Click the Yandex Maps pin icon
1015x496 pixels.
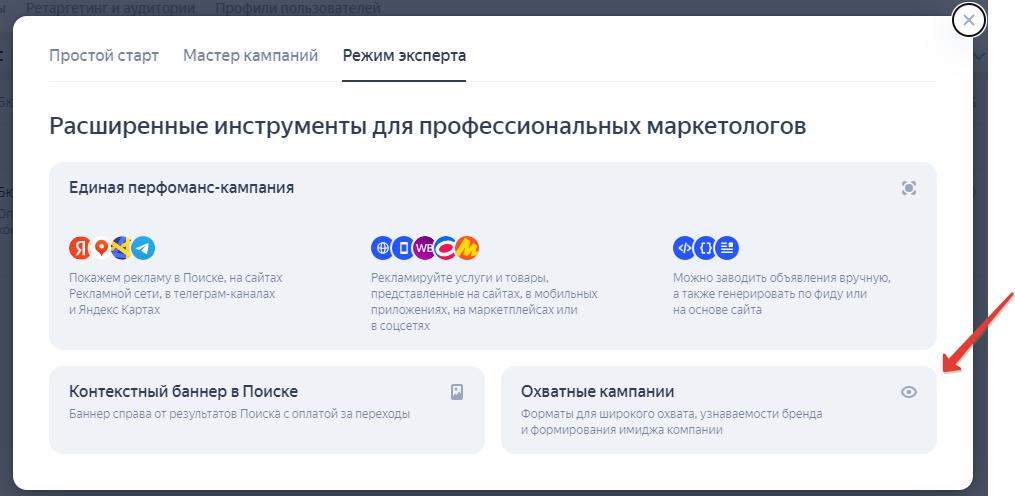click(100, 247)
